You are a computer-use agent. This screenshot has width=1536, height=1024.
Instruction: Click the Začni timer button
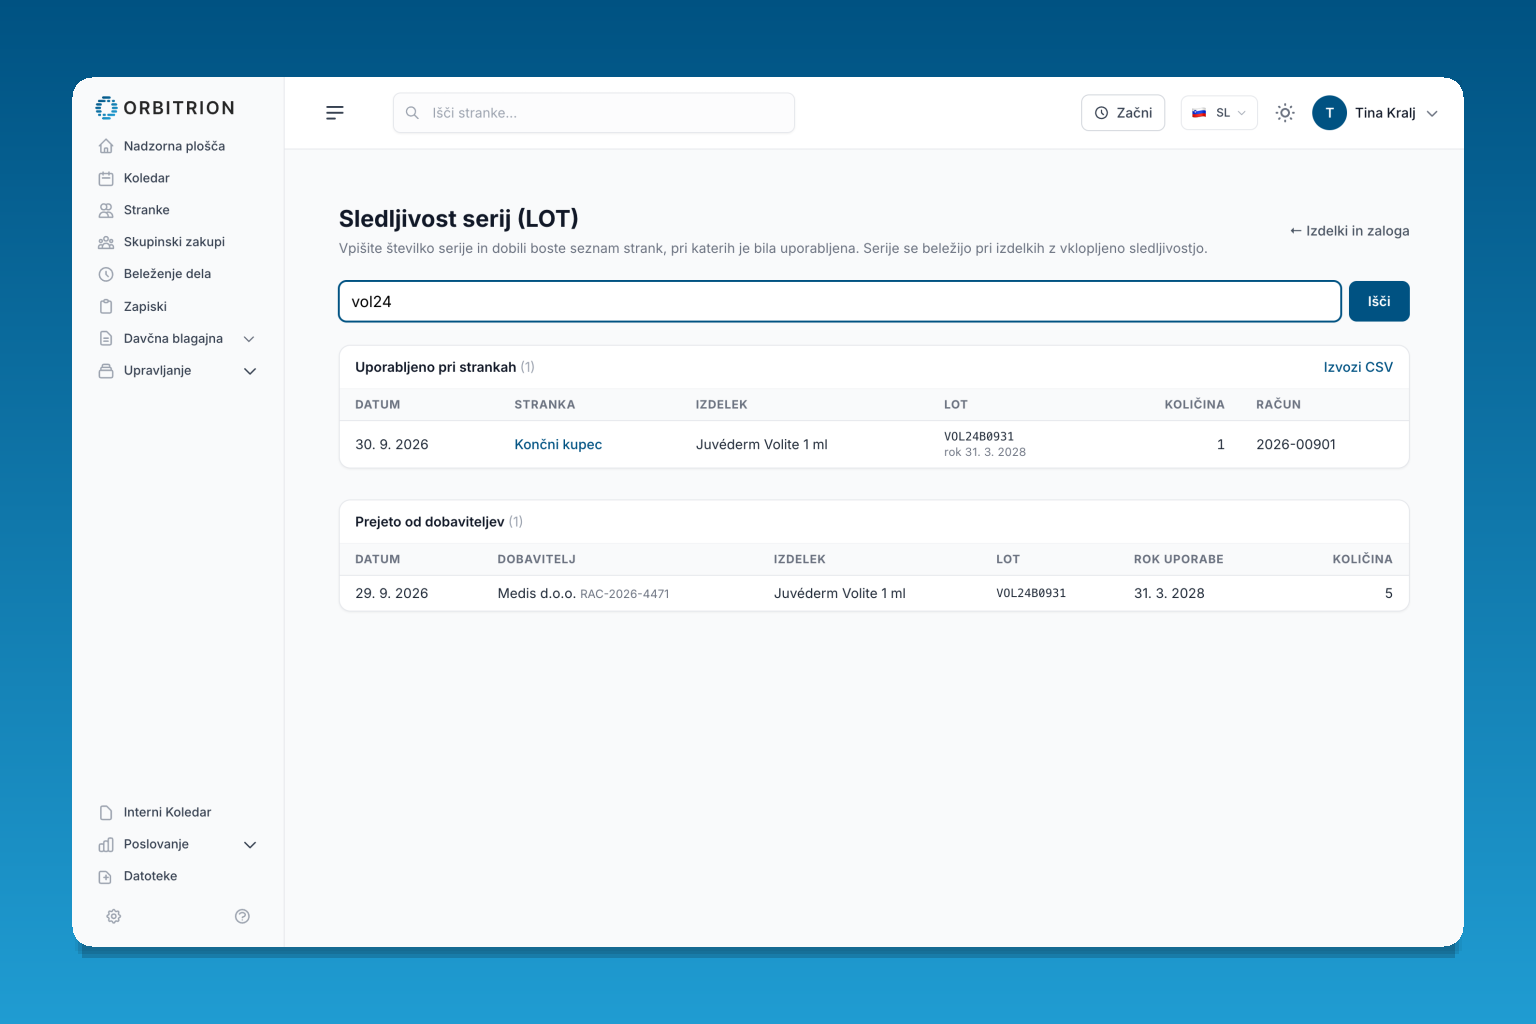(x=1123, y=113)
